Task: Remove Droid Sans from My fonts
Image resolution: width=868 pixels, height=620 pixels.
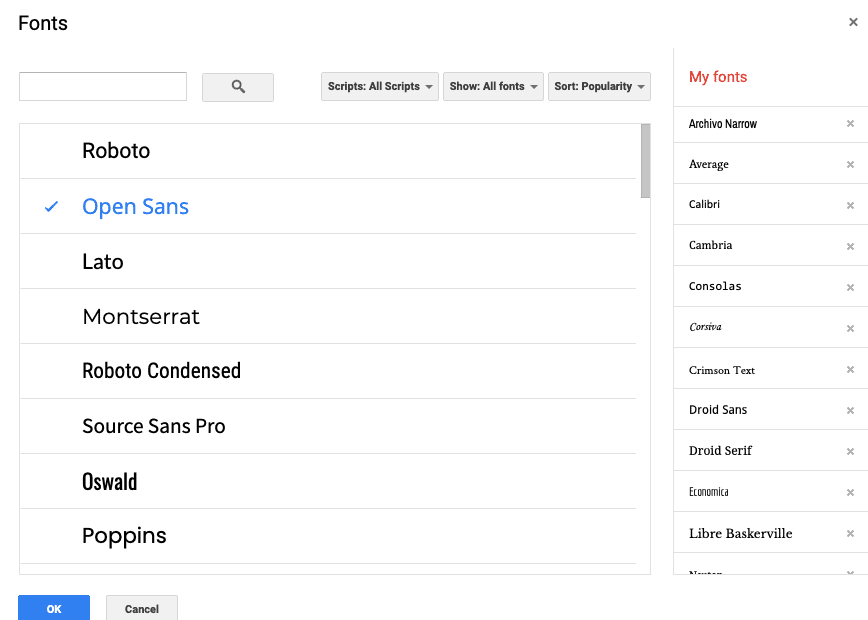Action: pyautogui.click(x=850, y=410)
